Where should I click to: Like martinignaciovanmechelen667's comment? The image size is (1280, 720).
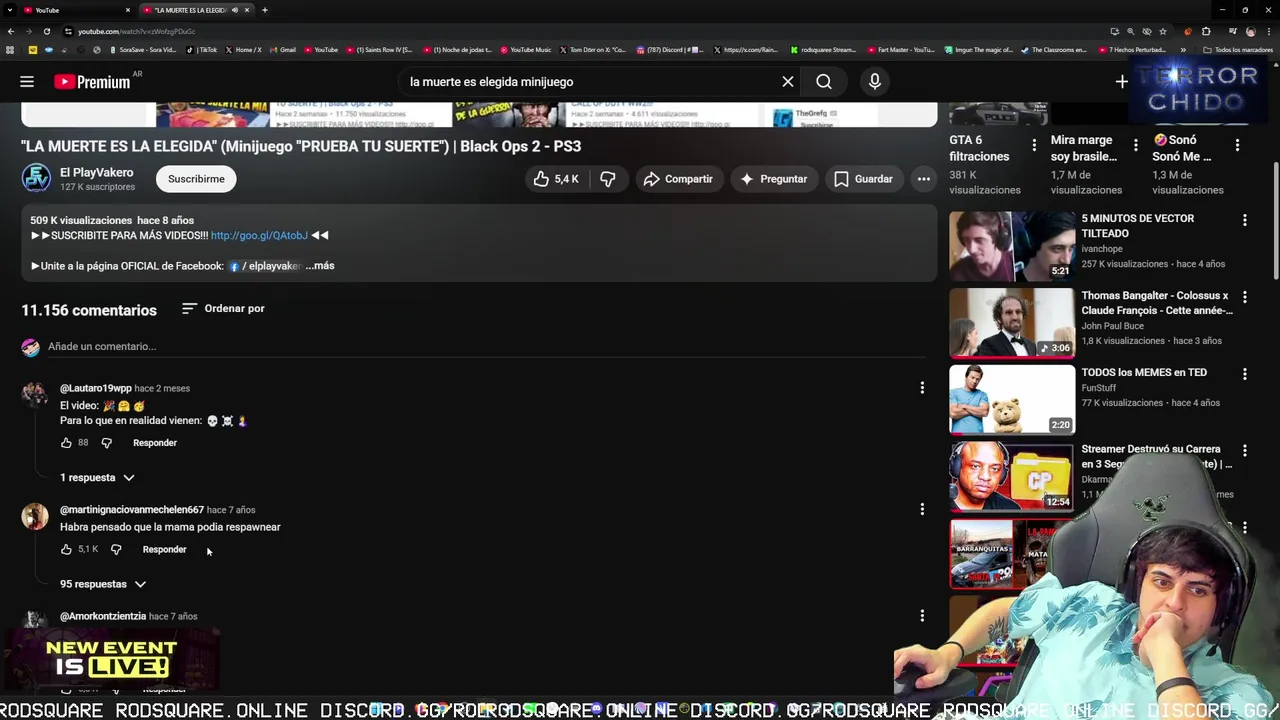tap(66, 549)
